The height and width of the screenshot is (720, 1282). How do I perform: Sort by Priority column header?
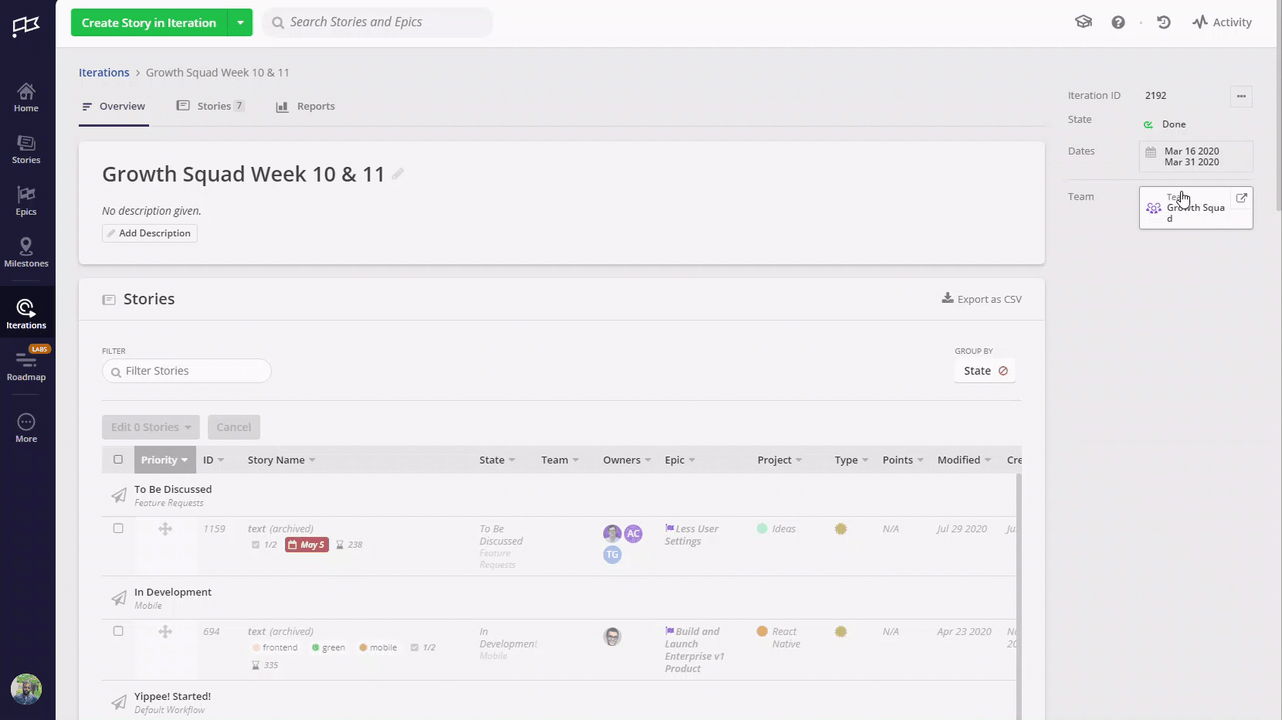pos(165,460)
